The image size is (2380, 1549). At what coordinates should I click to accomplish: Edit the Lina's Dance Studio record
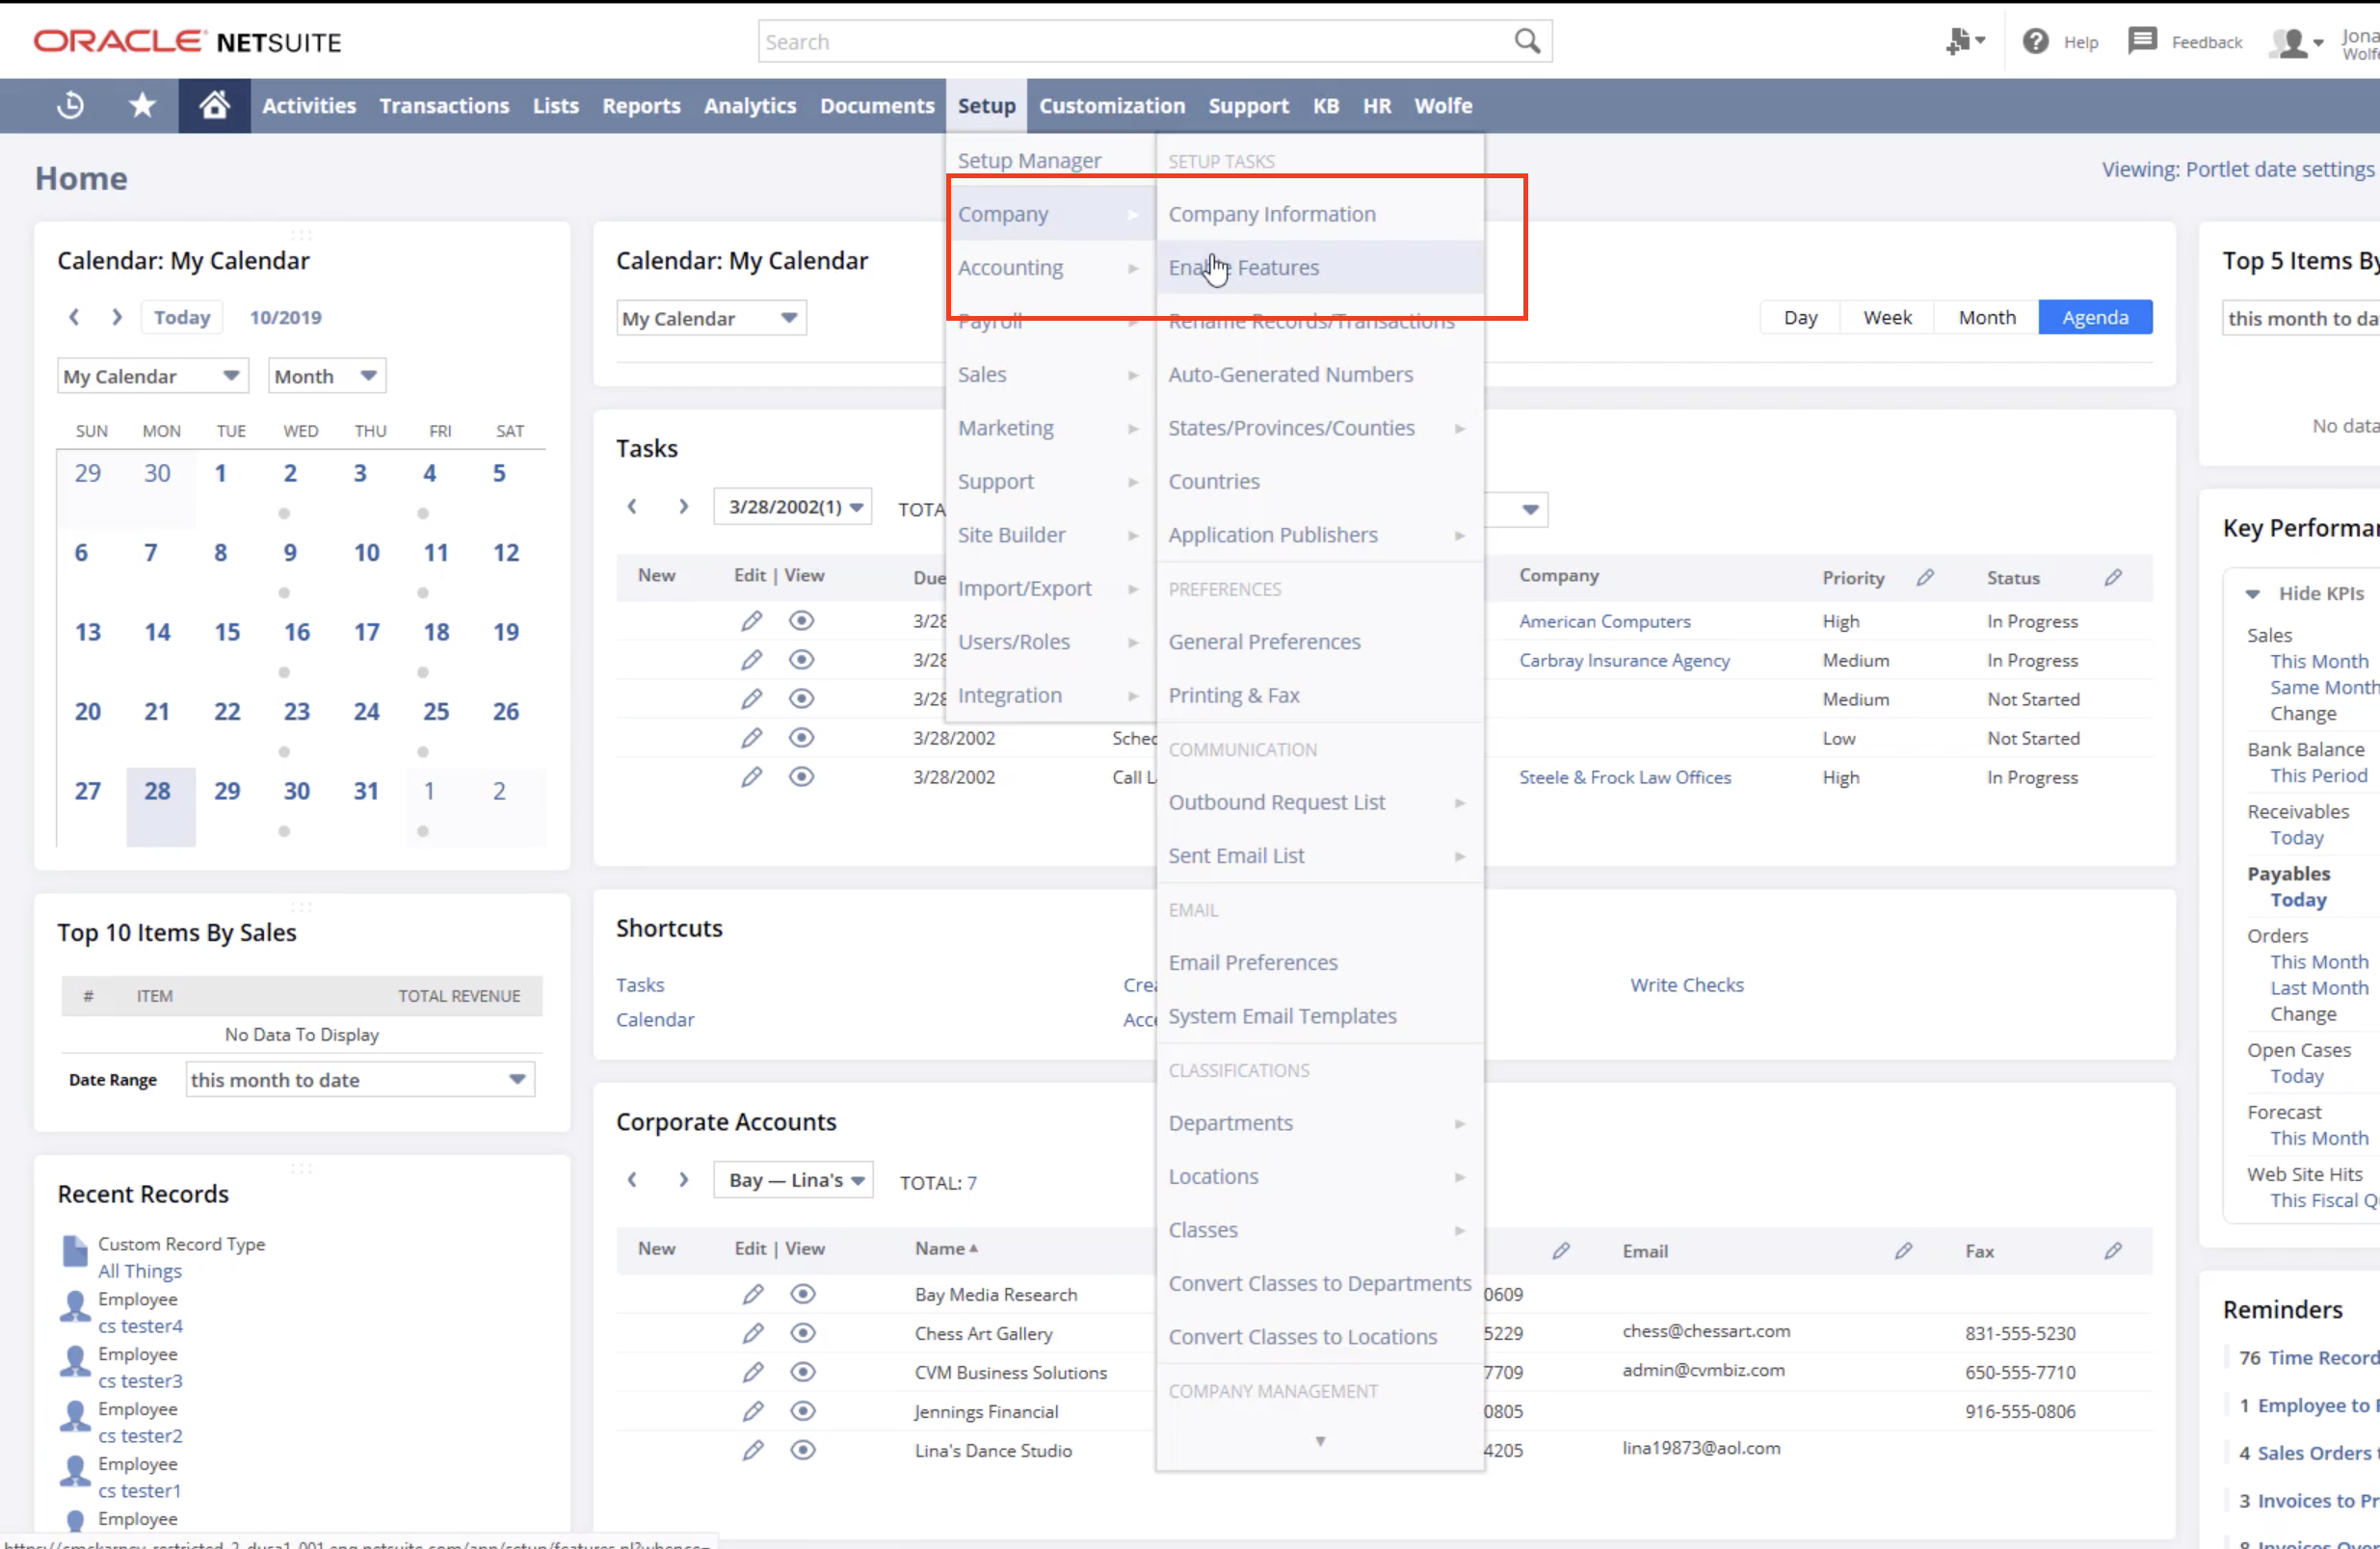click(752, 1450)
